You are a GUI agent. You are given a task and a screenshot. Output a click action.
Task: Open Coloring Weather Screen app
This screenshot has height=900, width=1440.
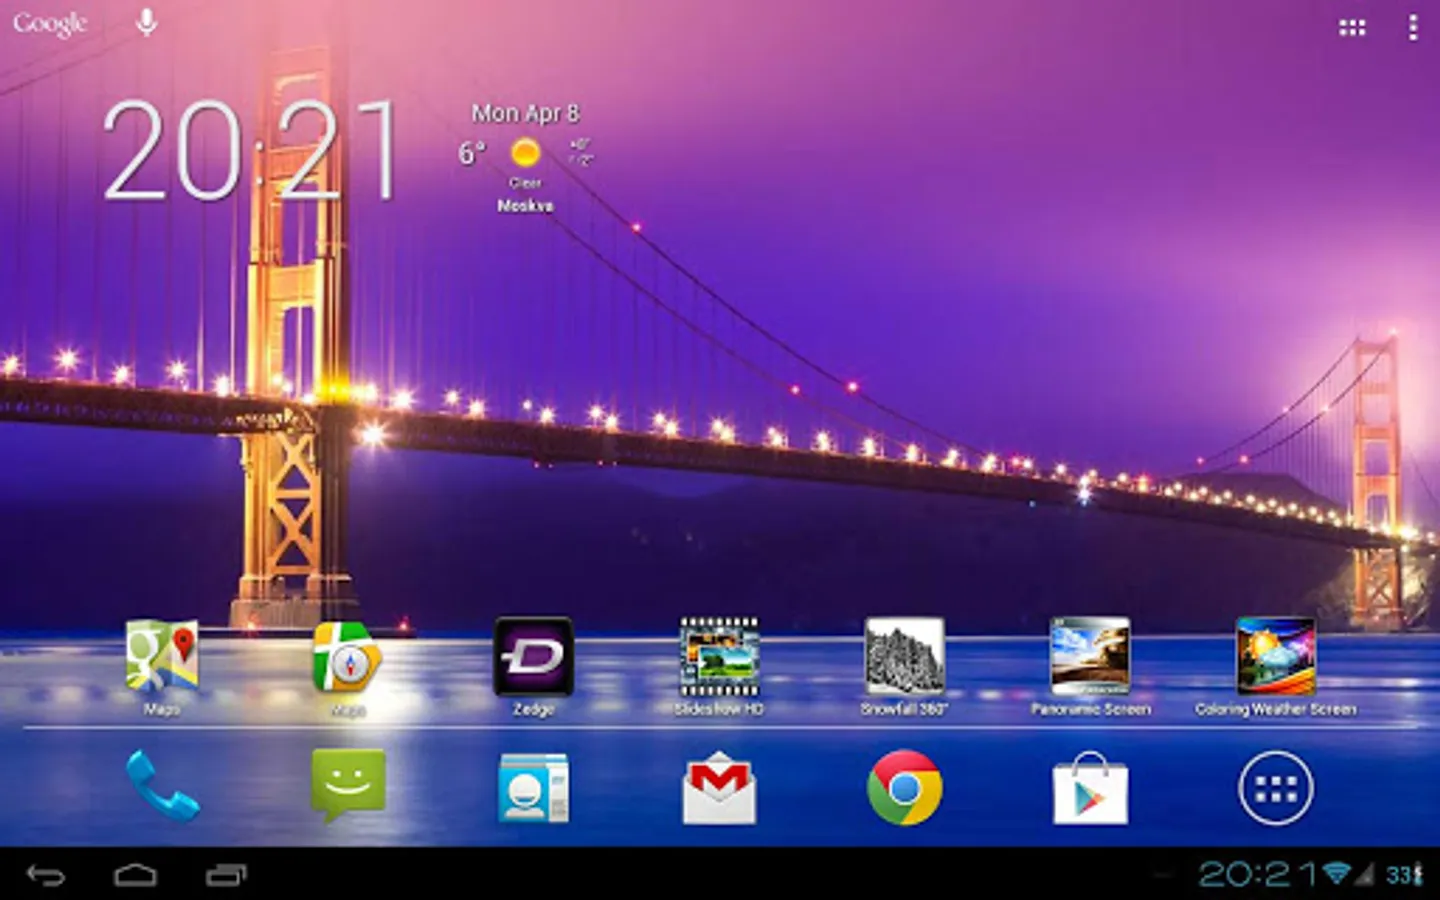(x=1276, y=658)
